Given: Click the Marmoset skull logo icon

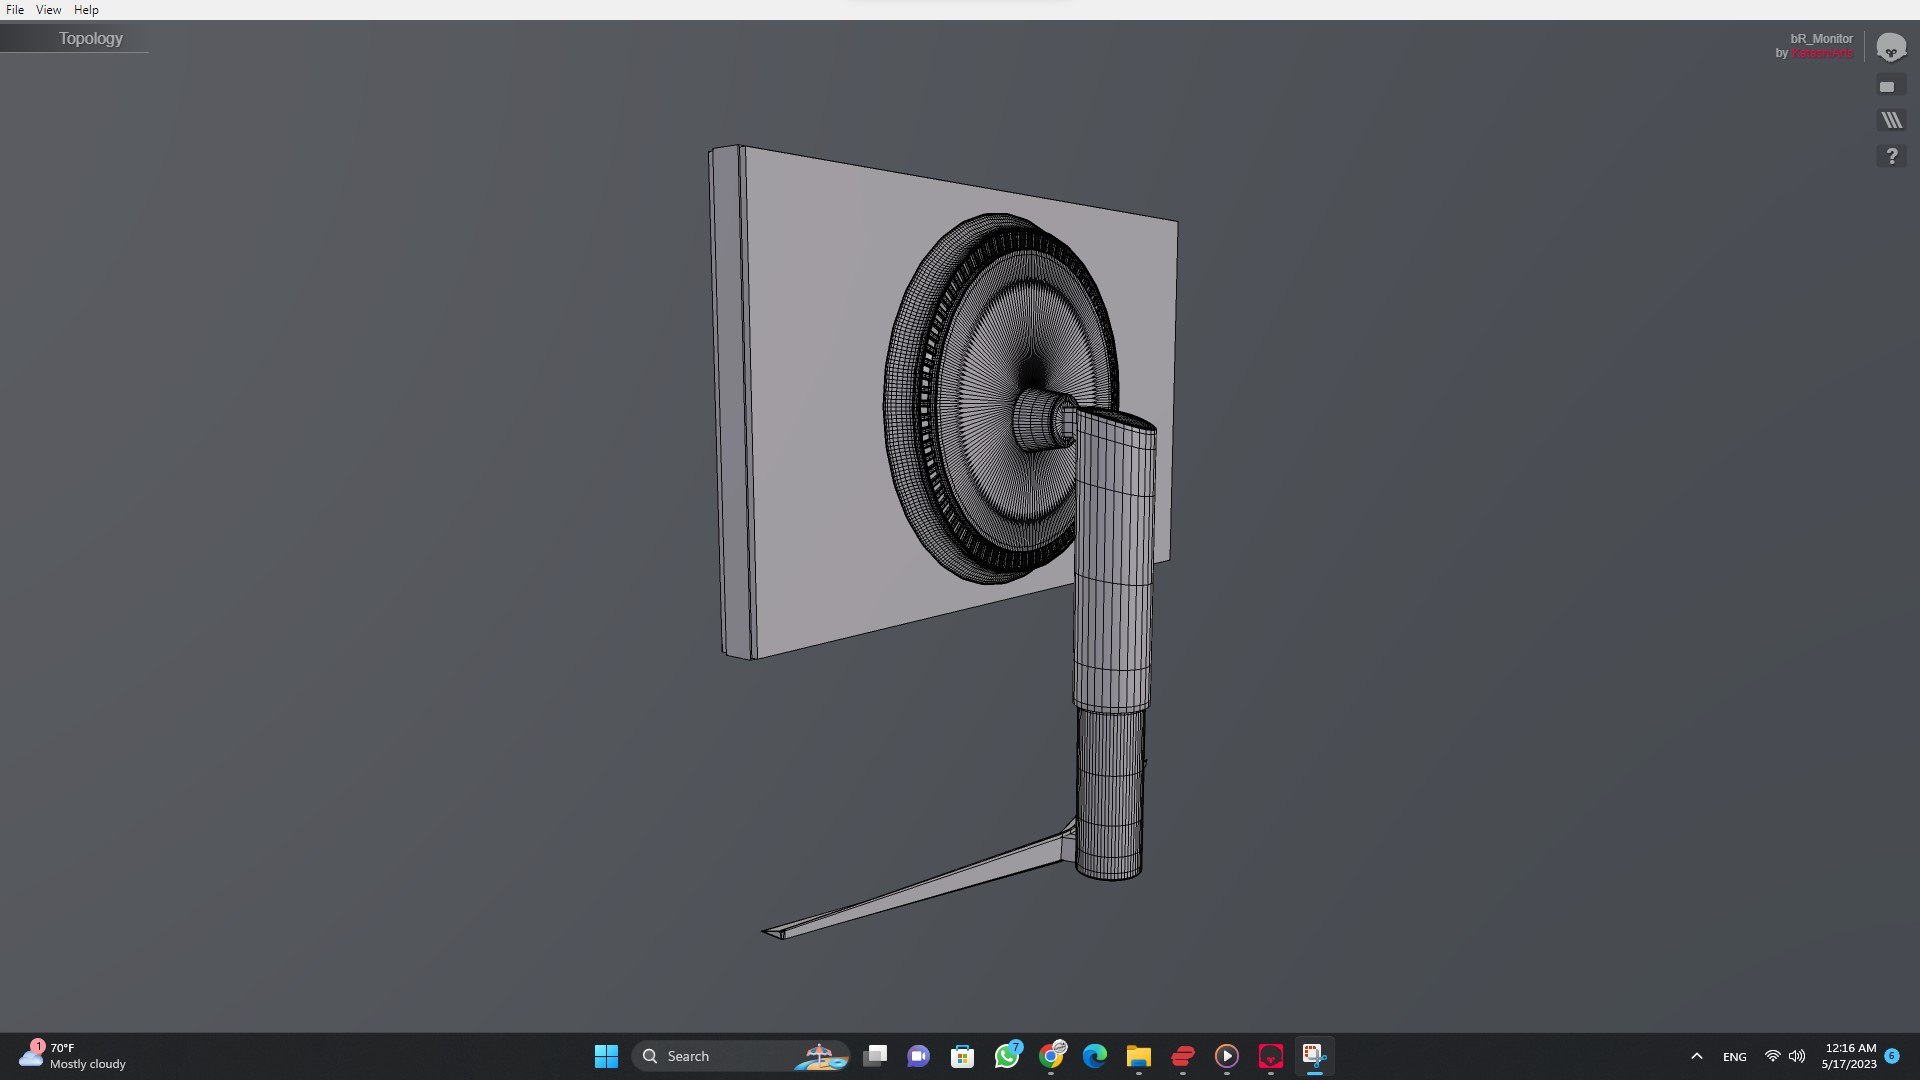Looking at the screenshot, I should click(1890, 47).
